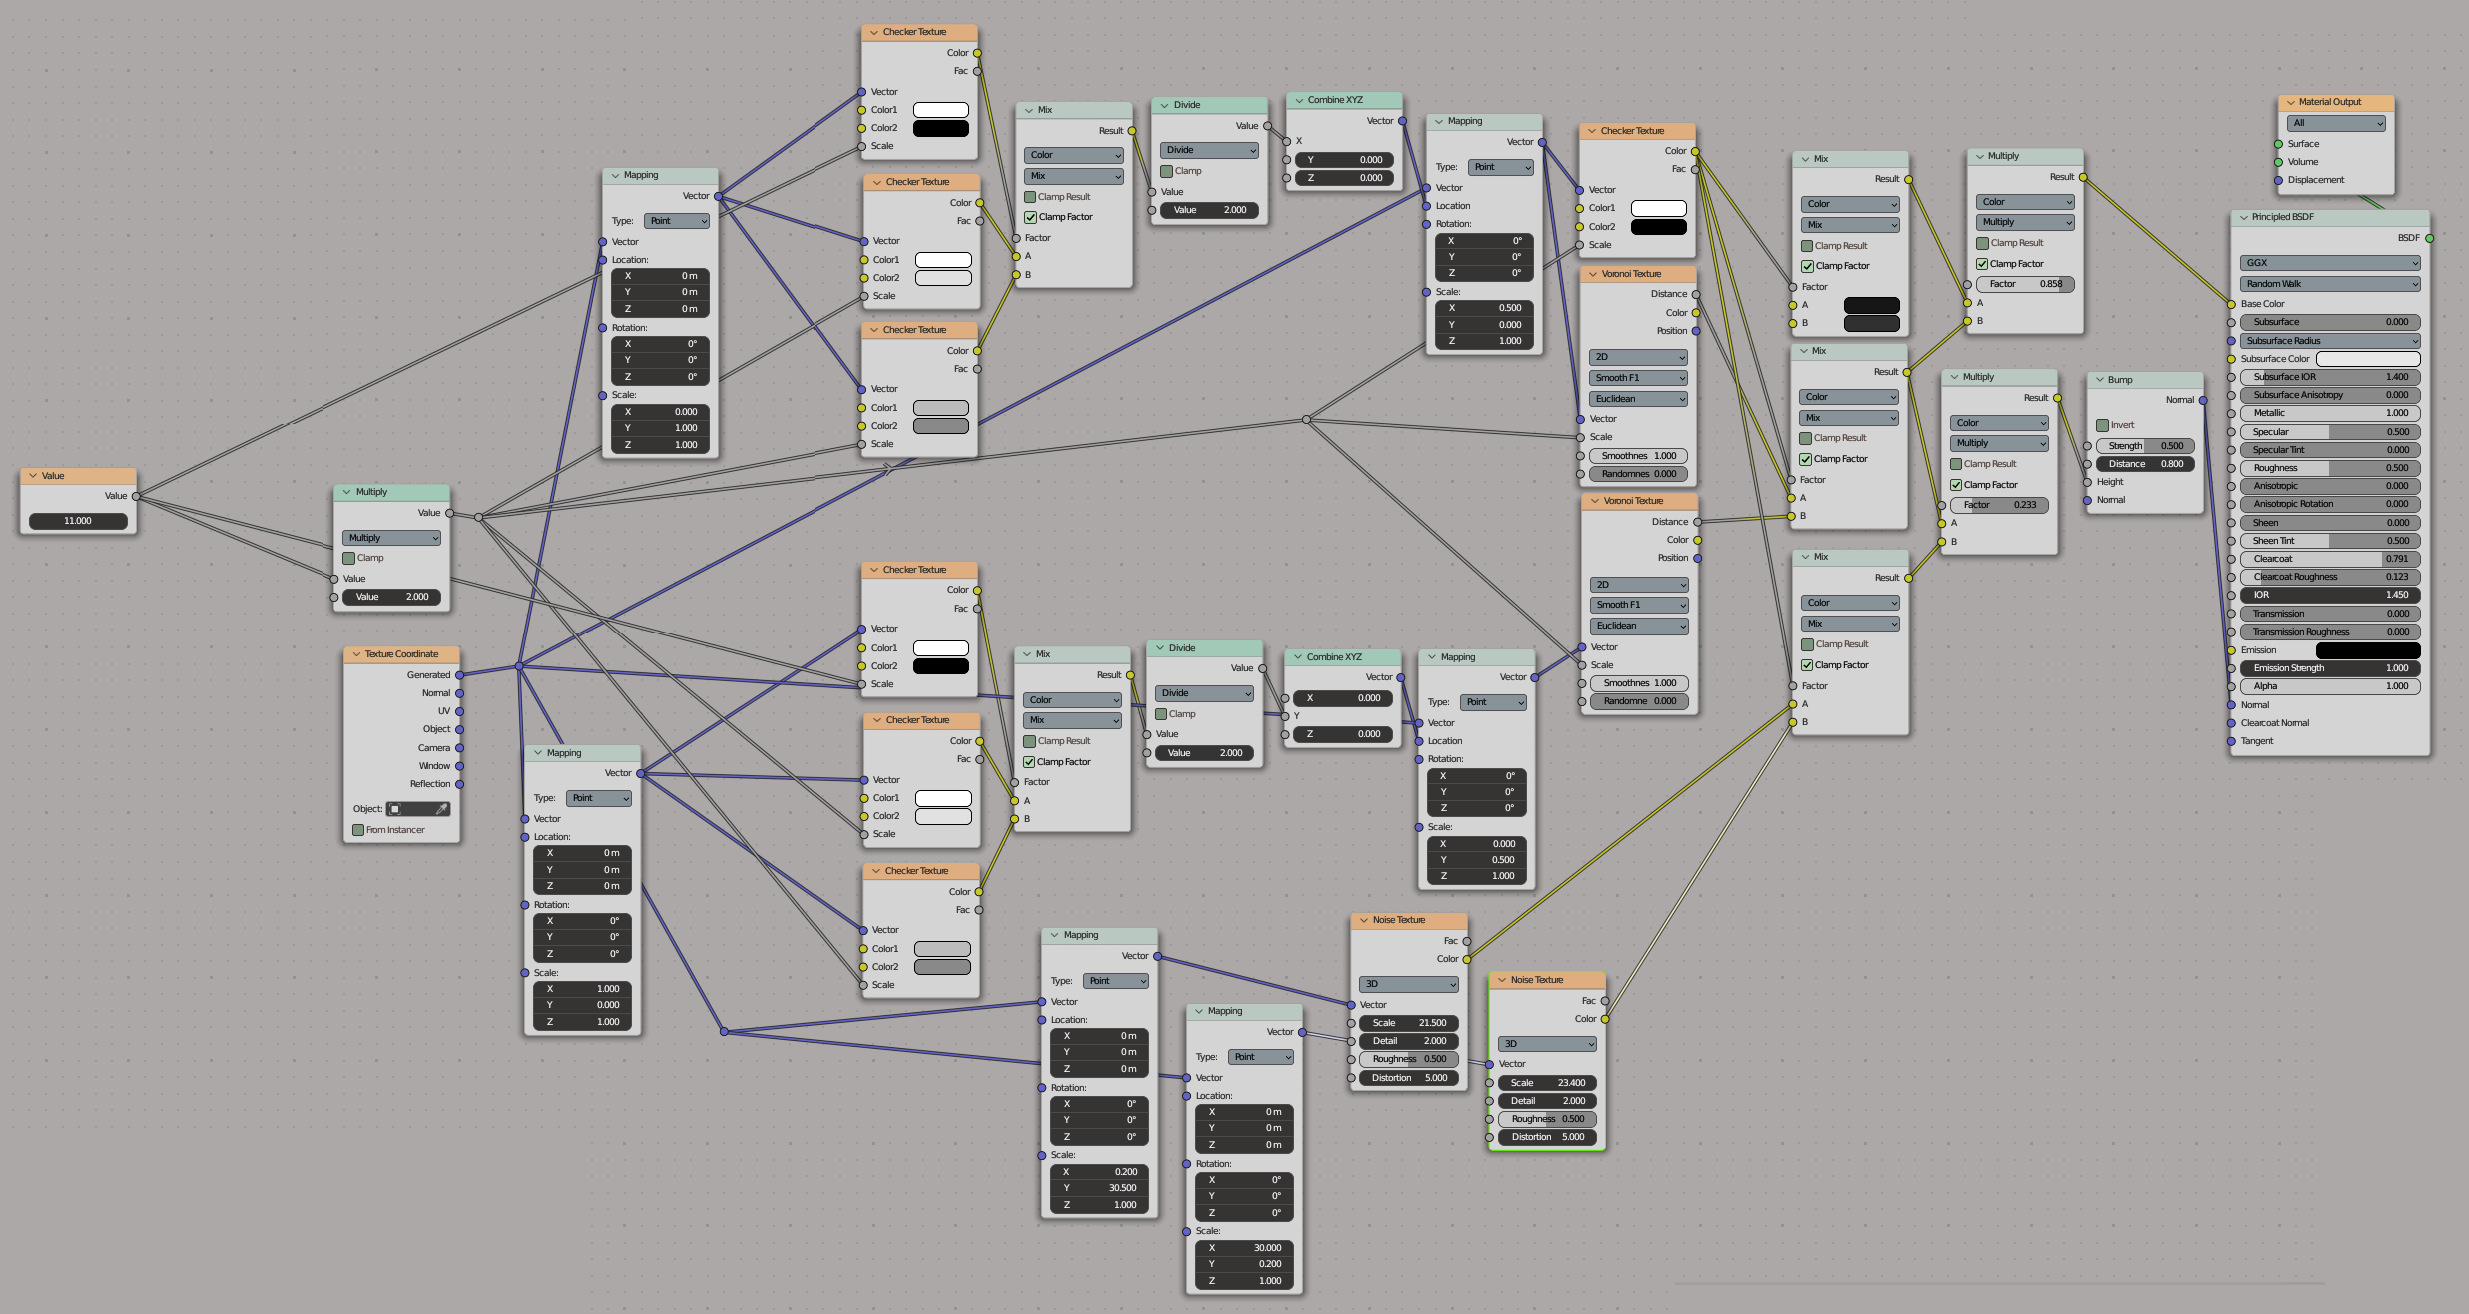Click the Clearcoat slider in Principled BSDF
The height and width of the screenshot is (1314, 2469).
[x=2329, y=559]
